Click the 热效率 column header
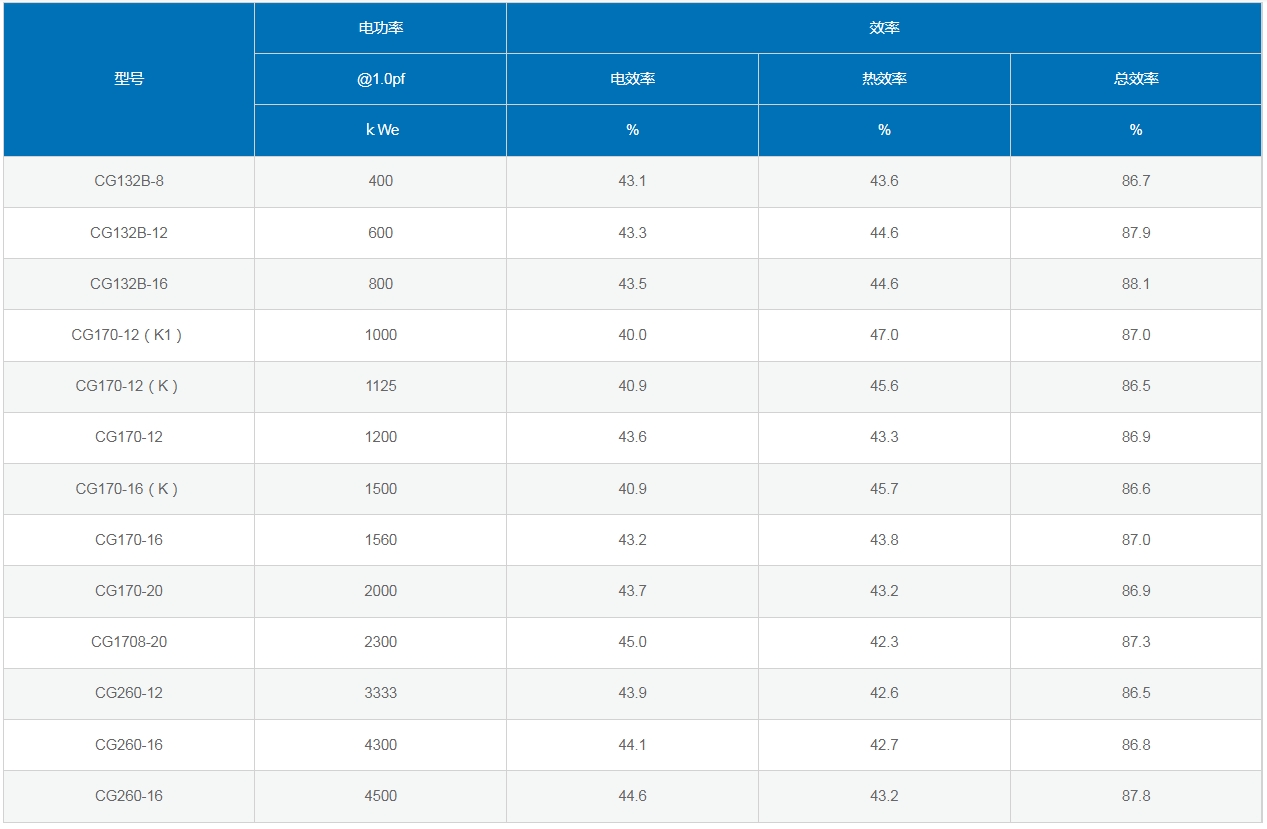Screen dimensions: 1267x829 [x=884, y=79]
